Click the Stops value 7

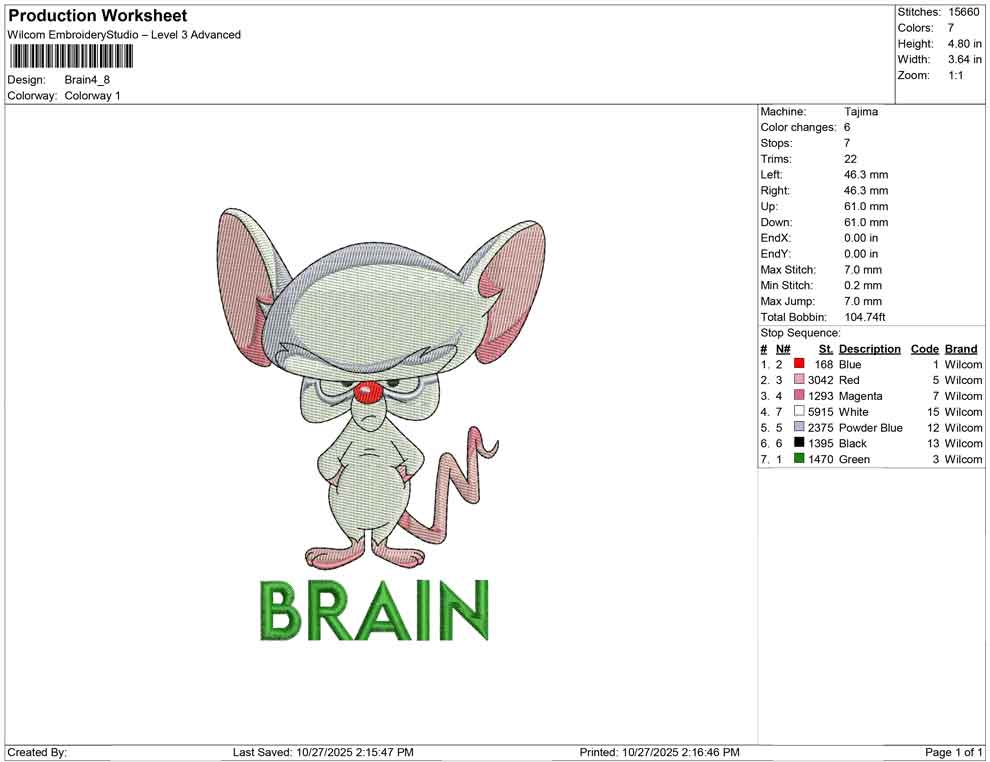pyautogui.click(x=847, y=143)
